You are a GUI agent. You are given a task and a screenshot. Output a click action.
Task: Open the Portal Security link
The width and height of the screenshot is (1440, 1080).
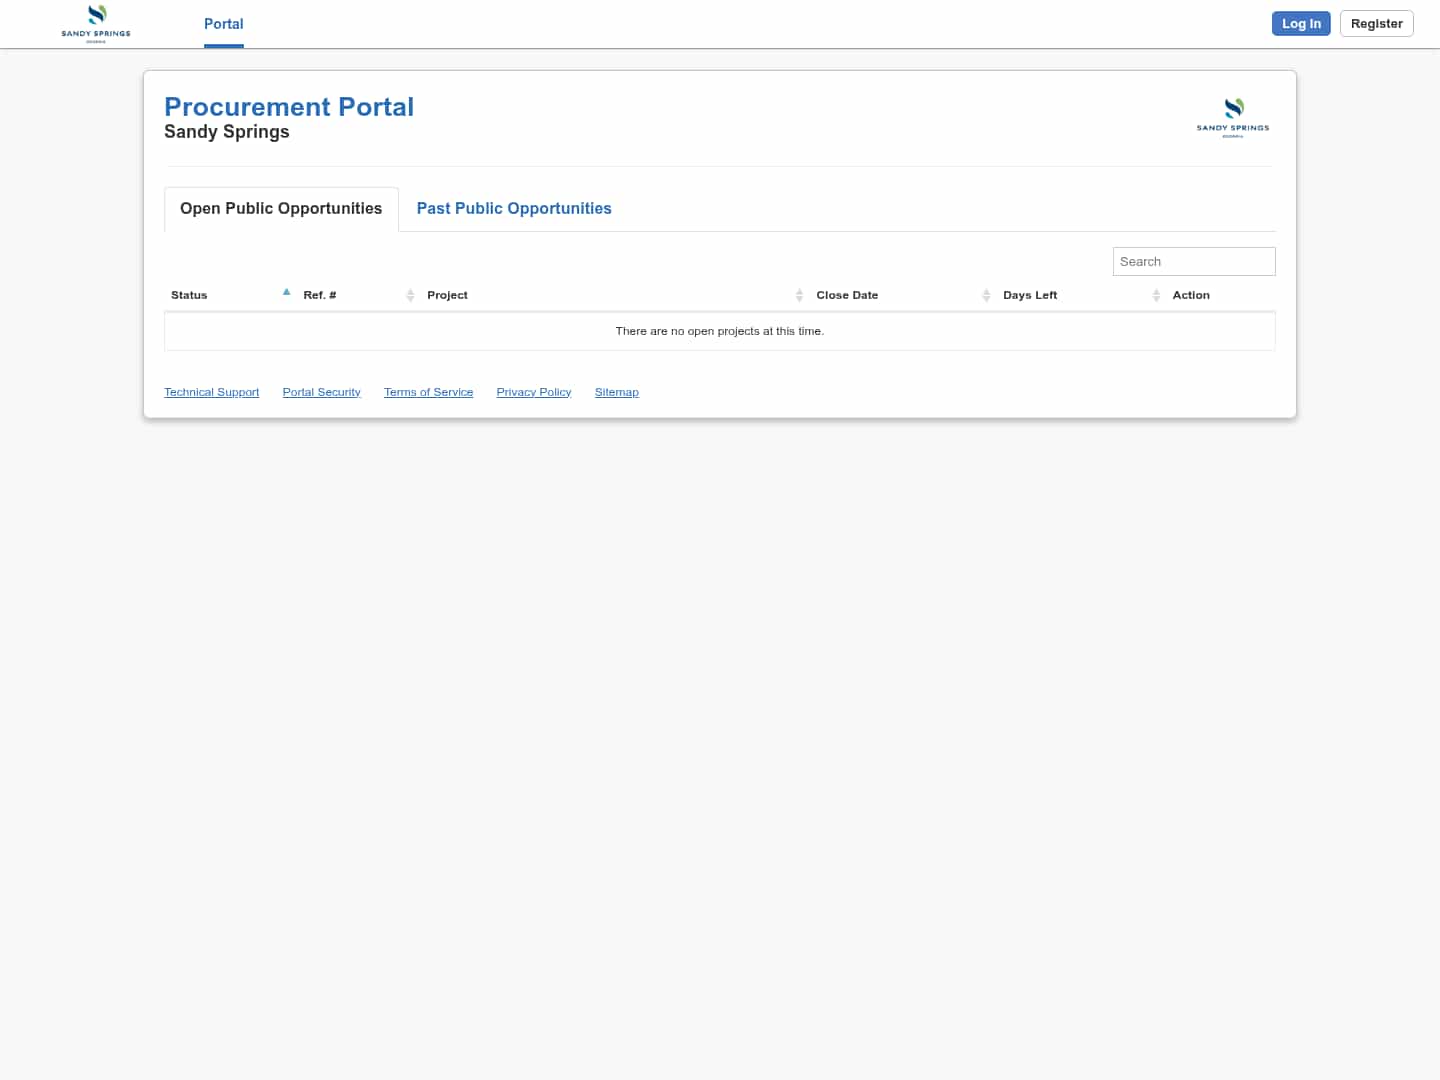pyautogui.click(x=321, y=391)
